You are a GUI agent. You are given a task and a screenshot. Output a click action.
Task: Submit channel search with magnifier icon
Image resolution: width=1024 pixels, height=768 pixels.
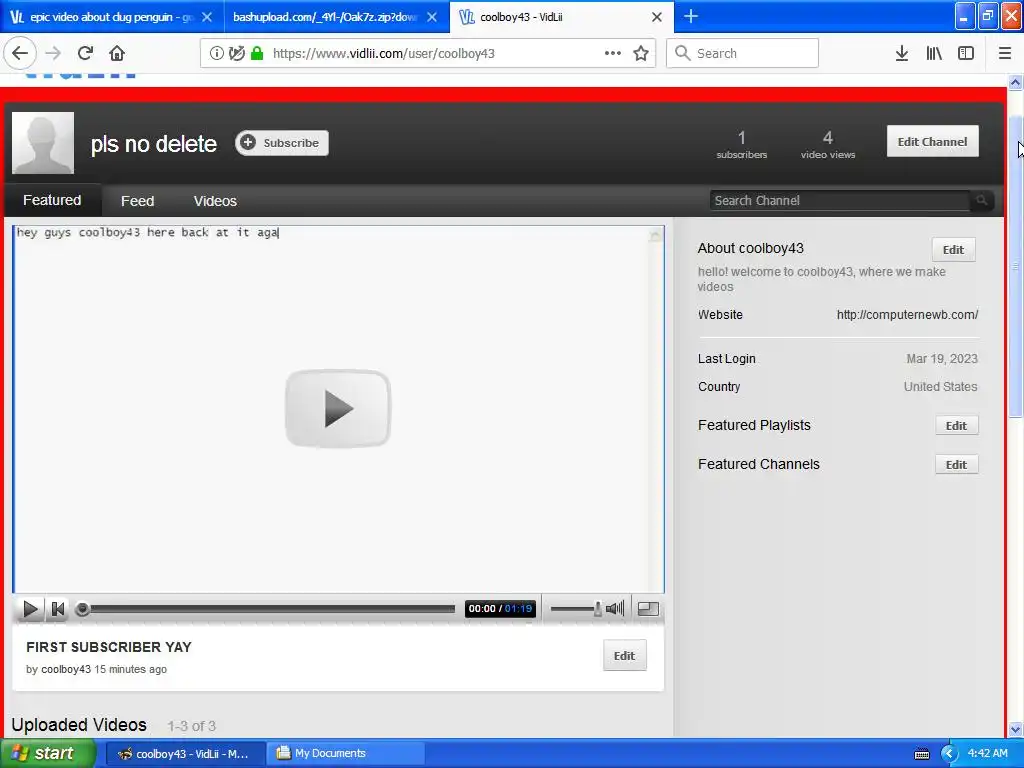[982, 200]
